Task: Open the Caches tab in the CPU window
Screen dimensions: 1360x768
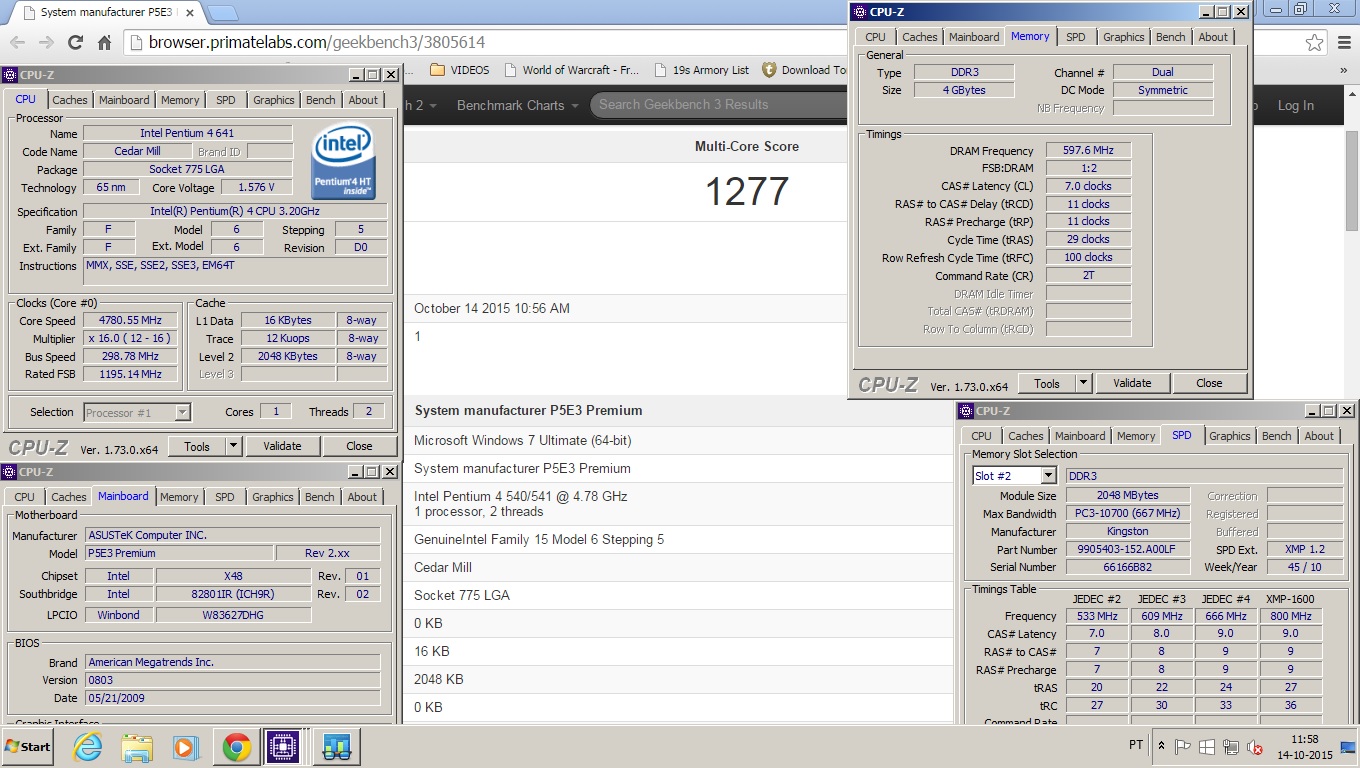Action: [x=69, y=100]
